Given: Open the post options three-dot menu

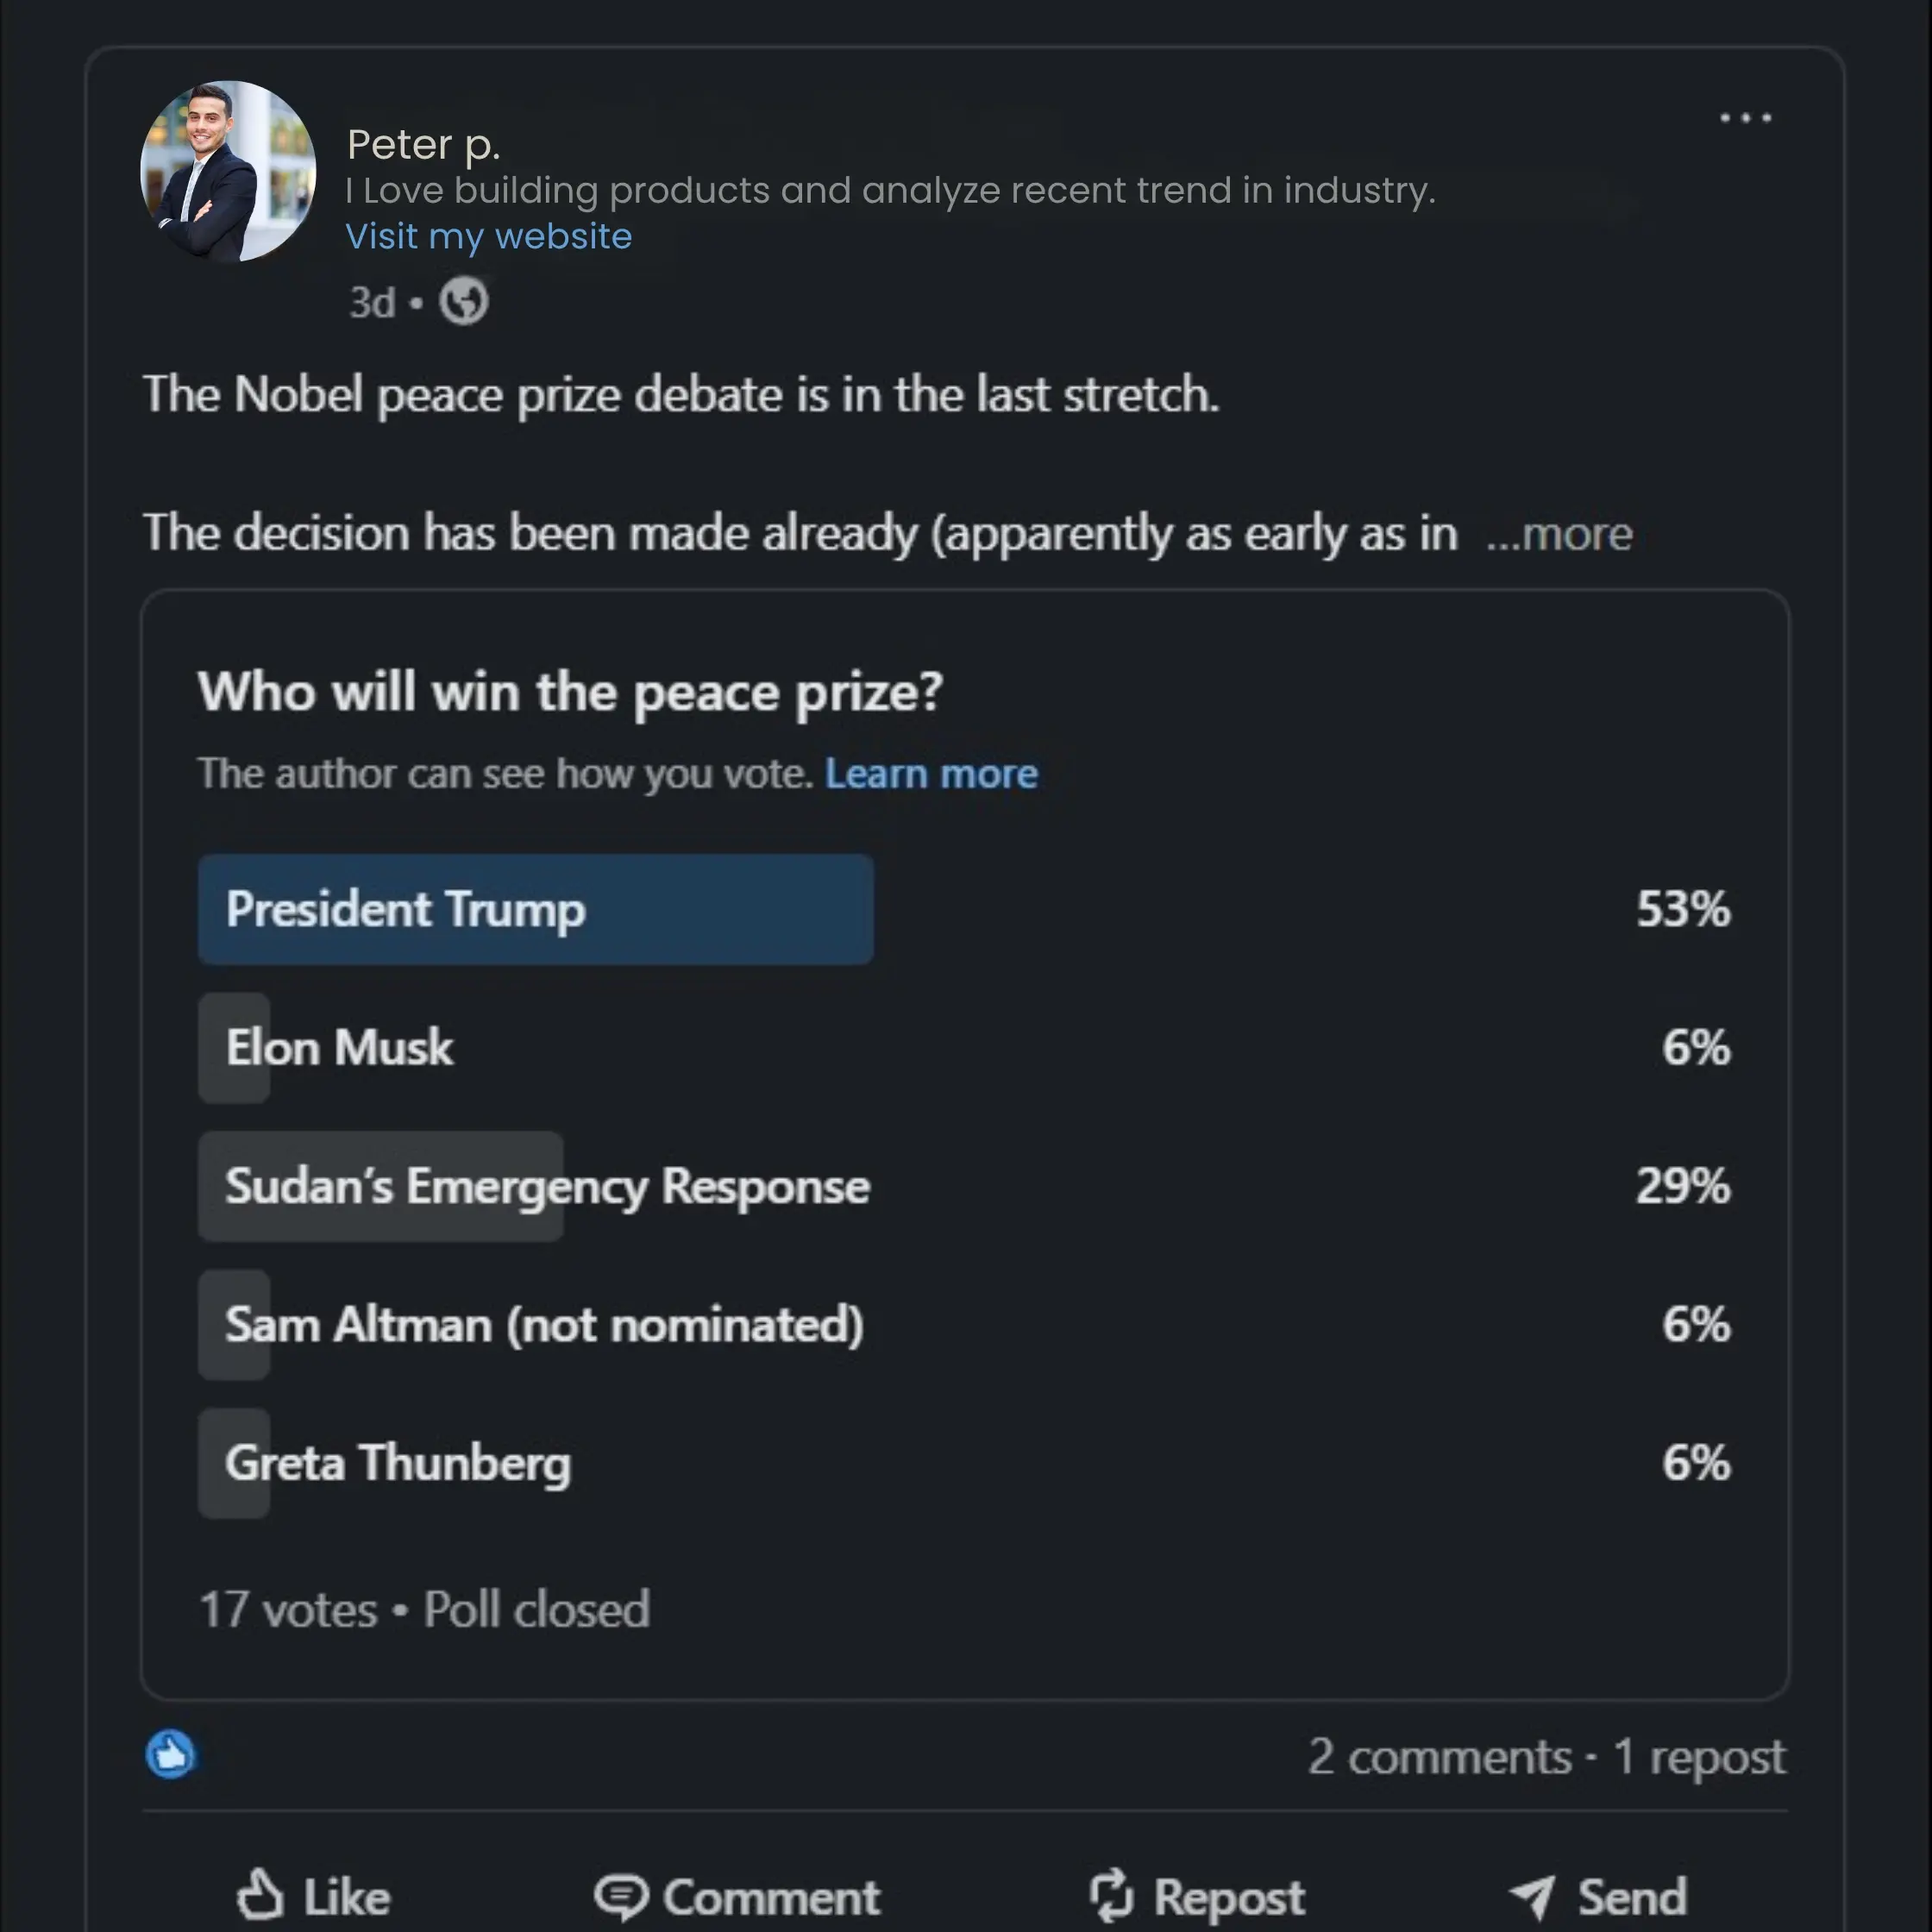Looking at the screenshot, I should pos(1744,117).
